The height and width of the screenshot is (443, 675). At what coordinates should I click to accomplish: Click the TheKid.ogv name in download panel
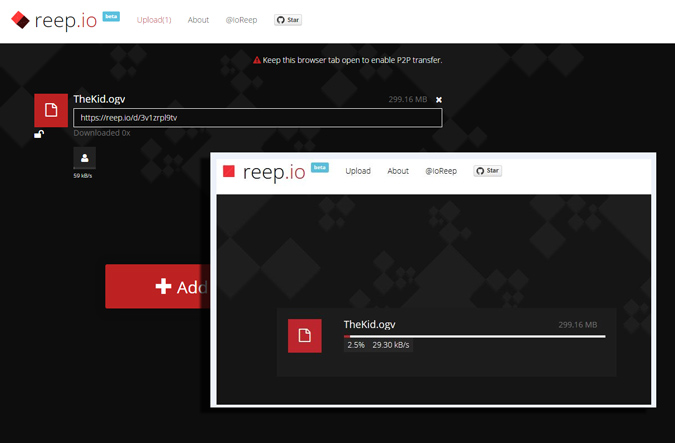[369, 325]
